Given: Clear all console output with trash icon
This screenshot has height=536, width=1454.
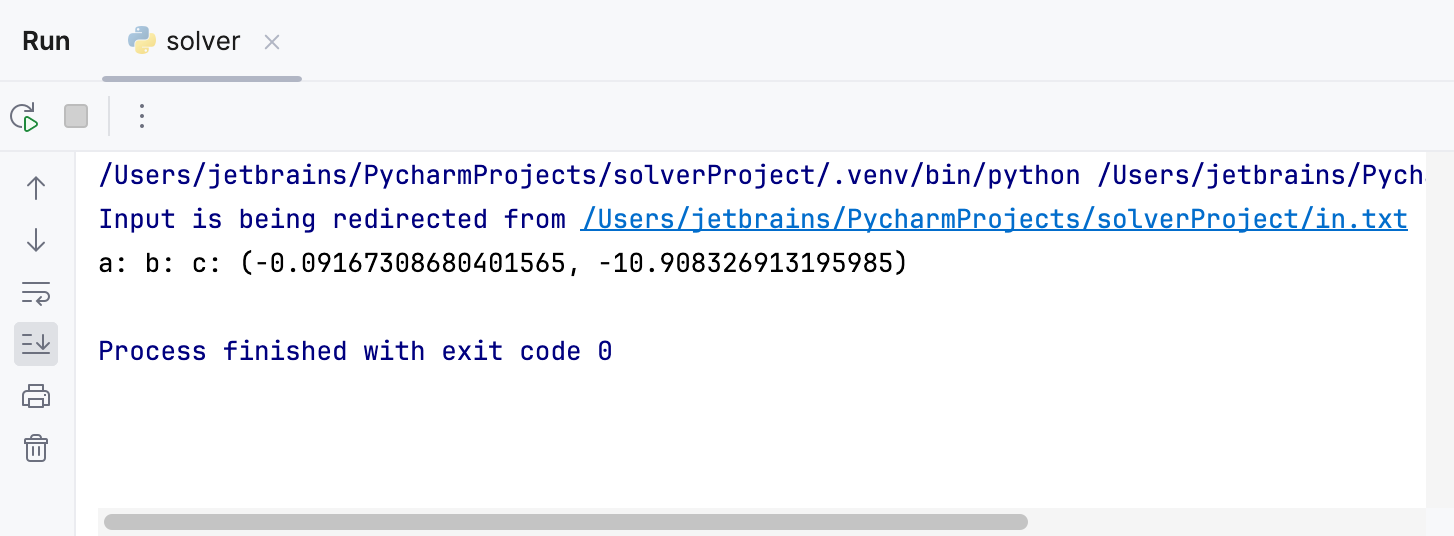Looking at the screenshot, I should pos(36,447).
